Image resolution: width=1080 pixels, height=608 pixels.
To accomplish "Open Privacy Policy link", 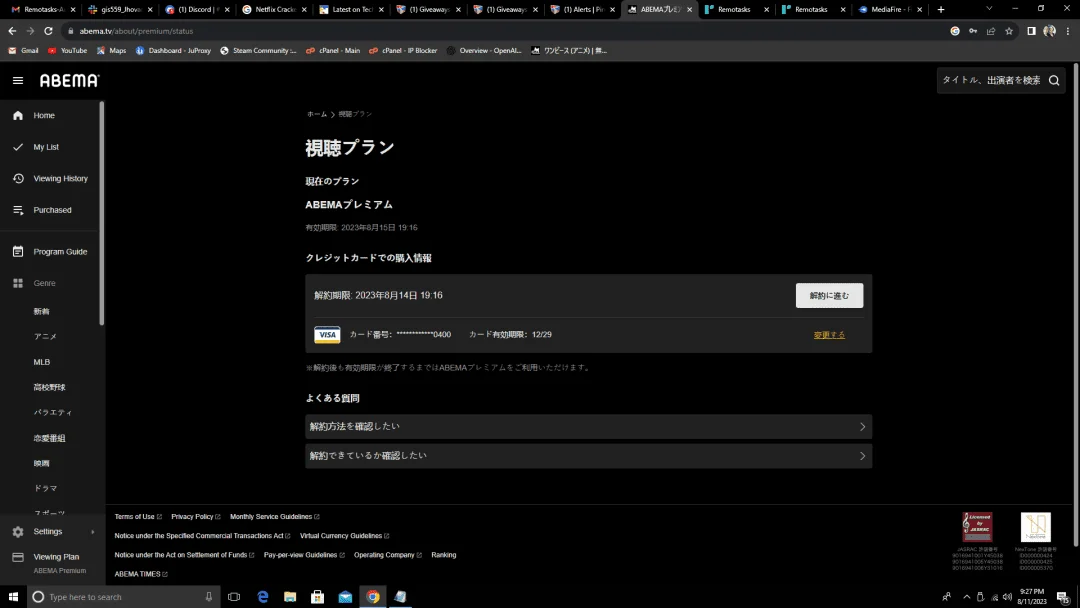I will [x=196, y=516].
